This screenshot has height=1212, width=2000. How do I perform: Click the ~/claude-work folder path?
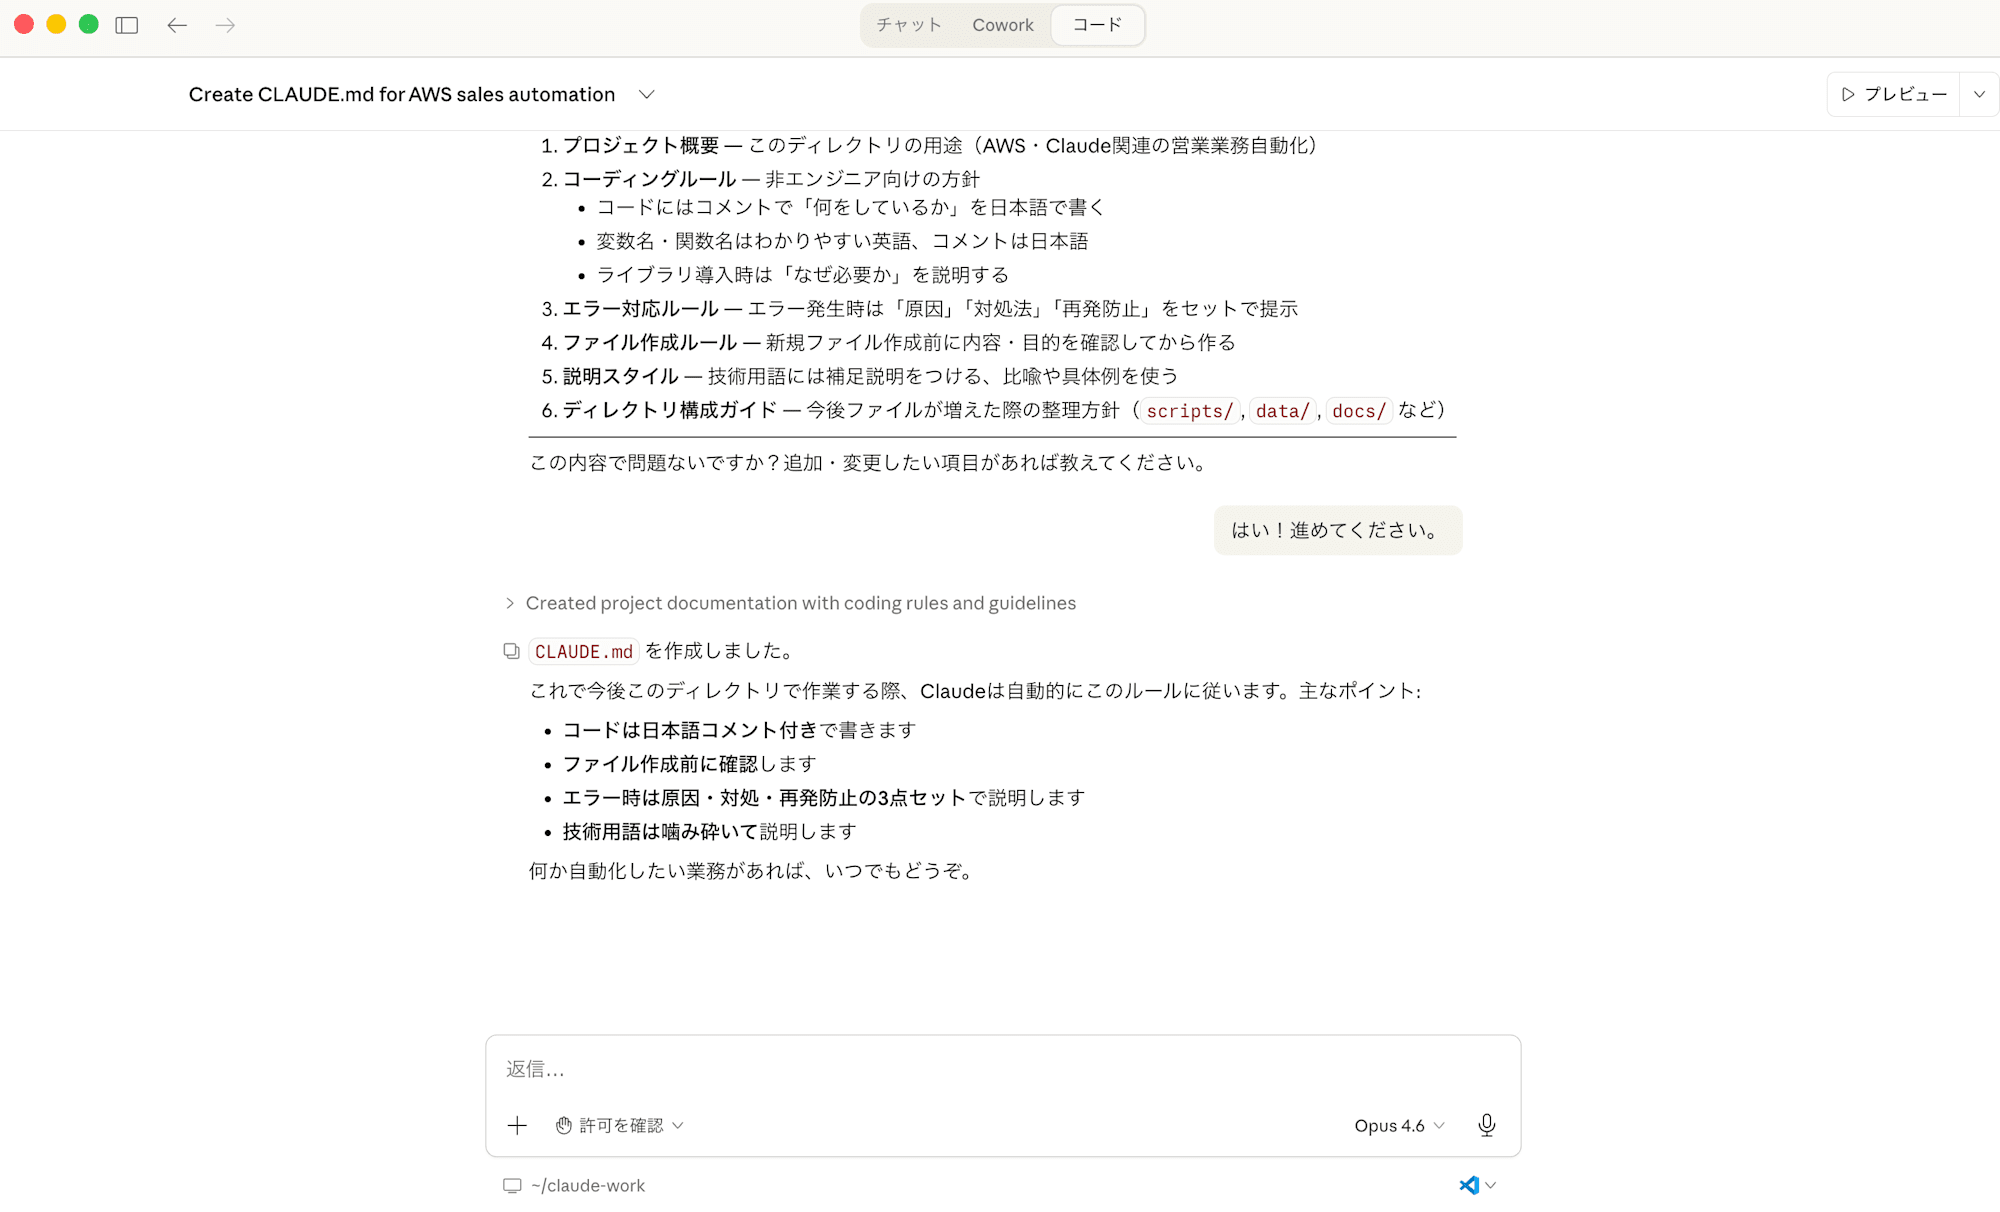pos(588,1185)
